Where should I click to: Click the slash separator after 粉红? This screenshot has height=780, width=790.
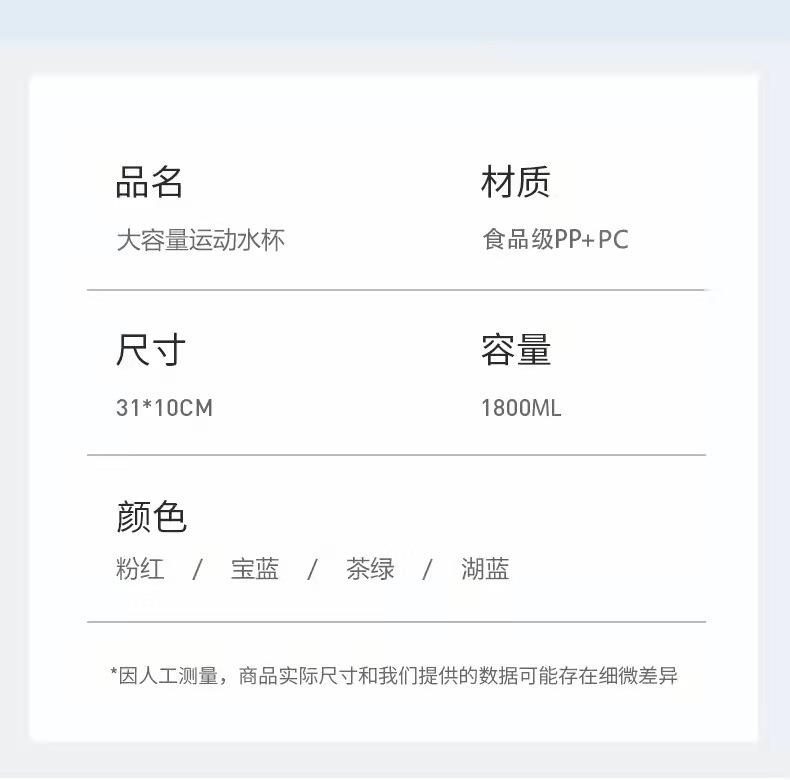(x=197, y=570)
